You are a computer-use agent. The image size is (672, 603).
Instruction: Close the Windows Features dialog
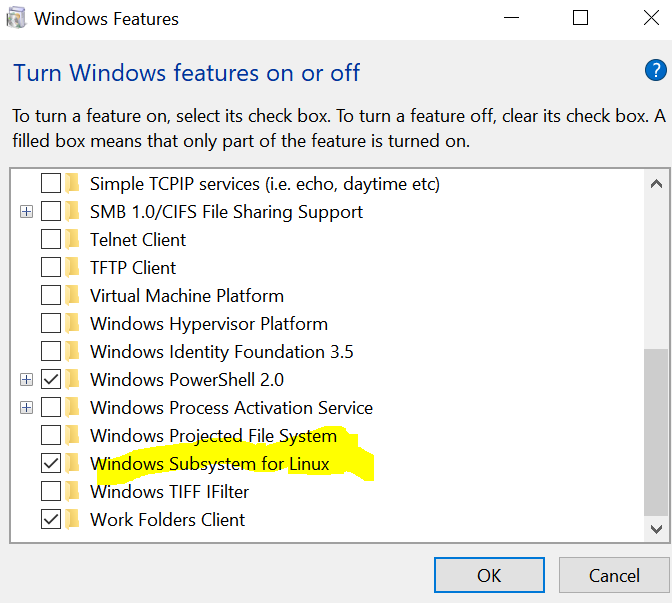pyautogui.click(x=651, y=18)
